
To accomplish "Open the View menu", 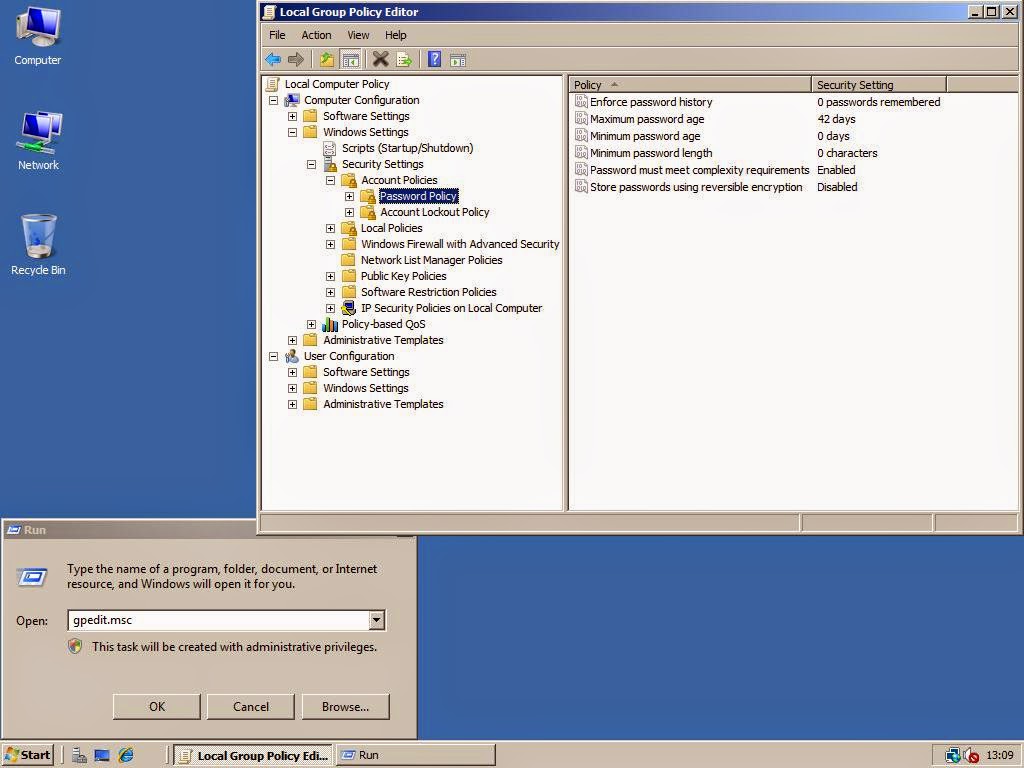I will 358,34.
